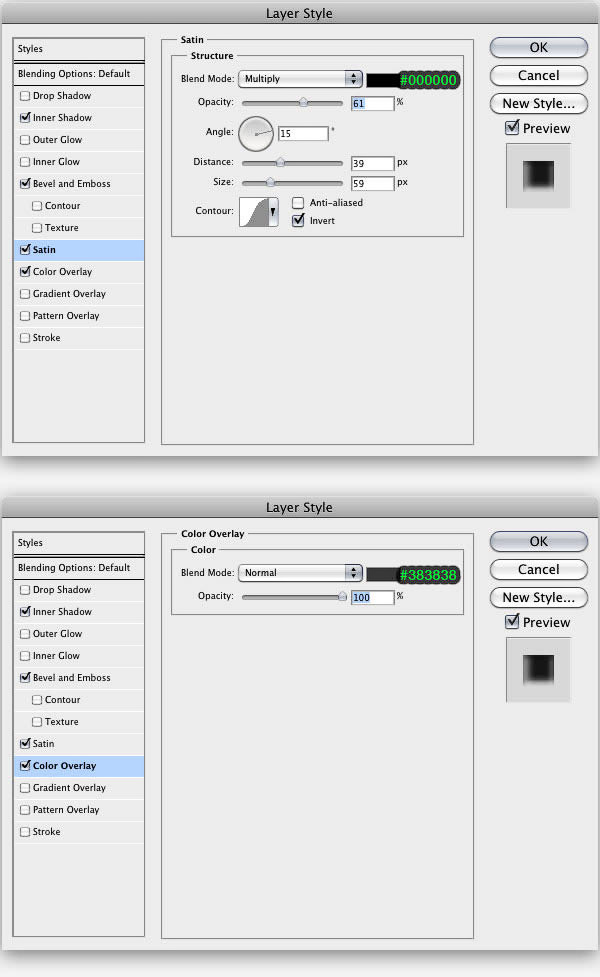Select Styles header in Color Overlay dialog
This screenshot has width=600, height=977.
click(79, 543)
